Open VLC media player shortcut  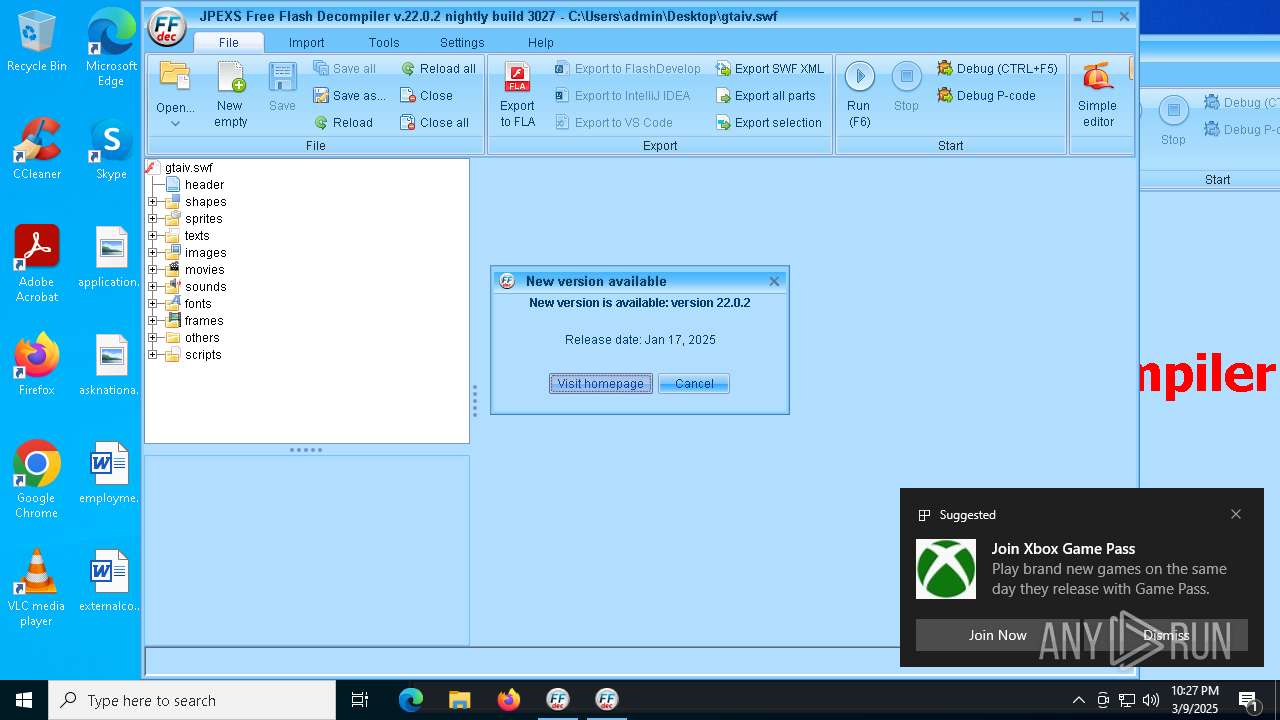tap(36, 588)
